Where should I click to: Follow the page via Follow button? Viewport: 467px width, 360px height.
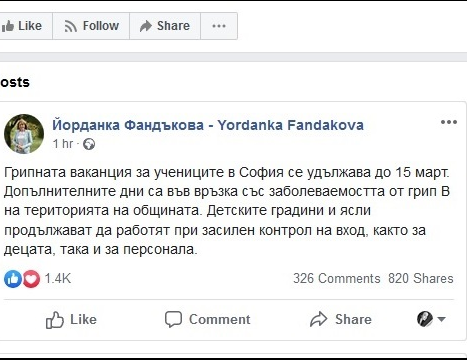[x=91, y=26]
